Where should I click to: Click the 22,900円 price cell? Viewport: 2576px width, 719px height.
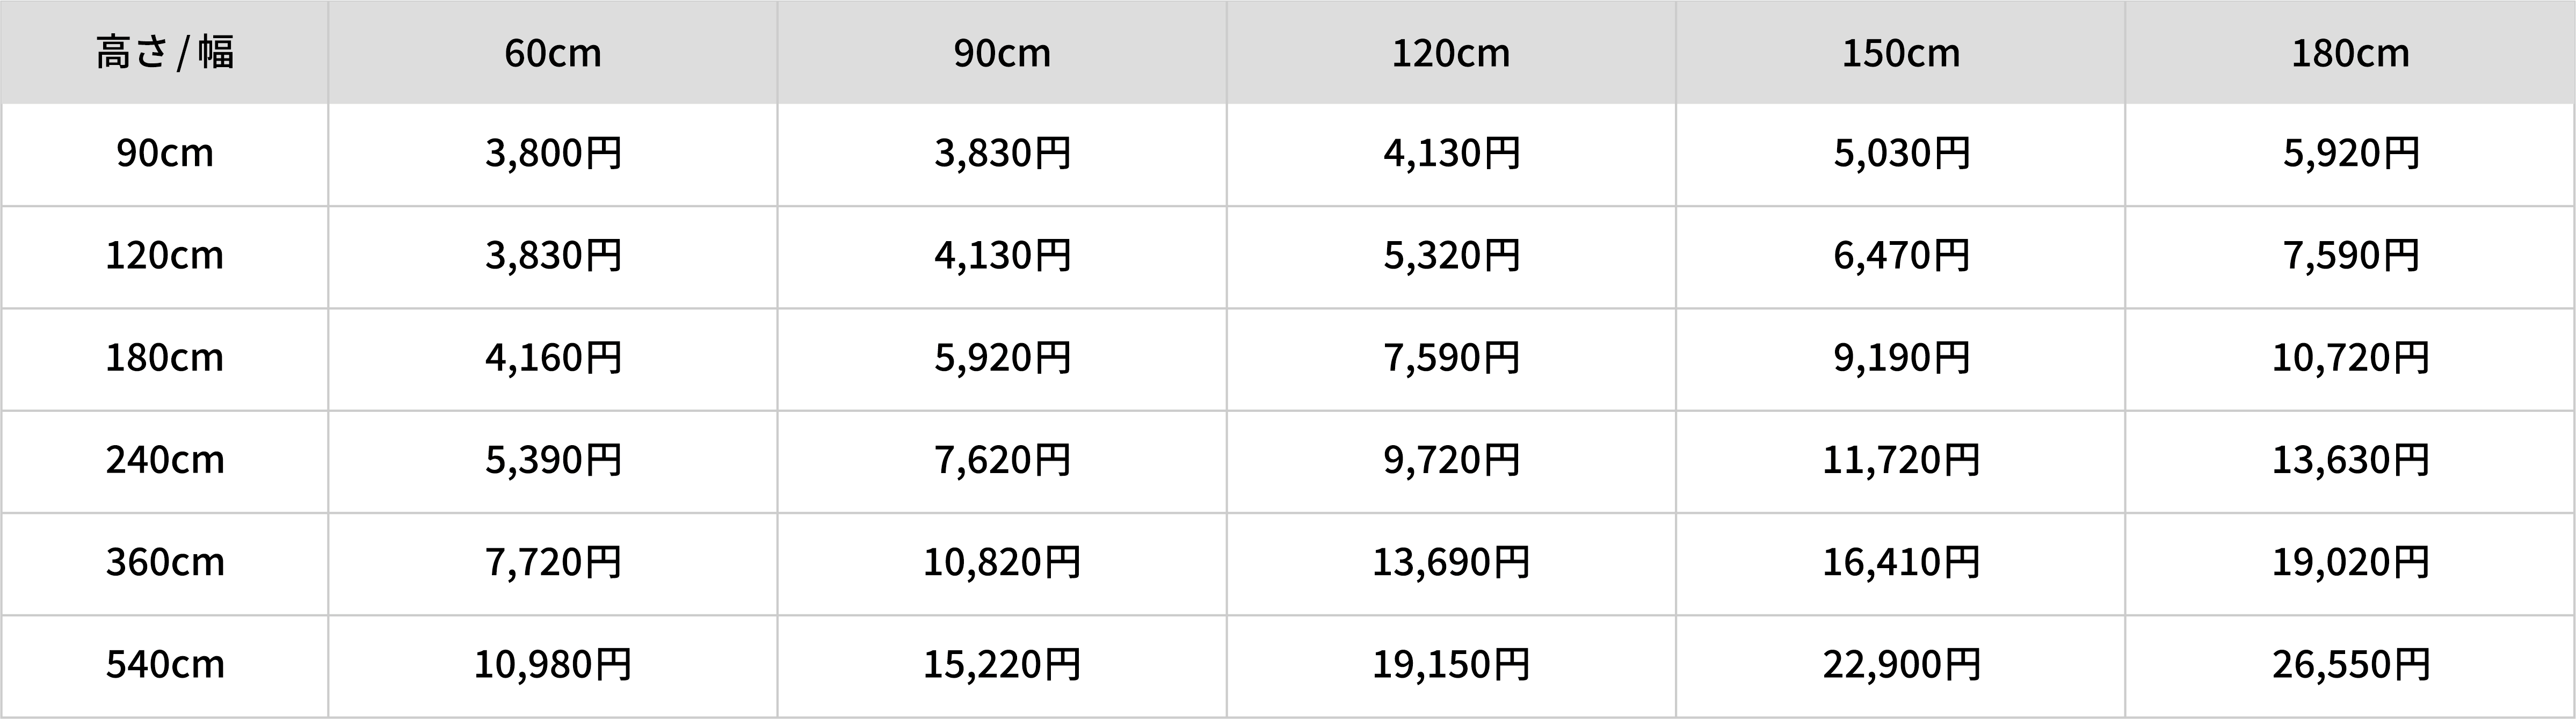click(x=1901, y=664)
